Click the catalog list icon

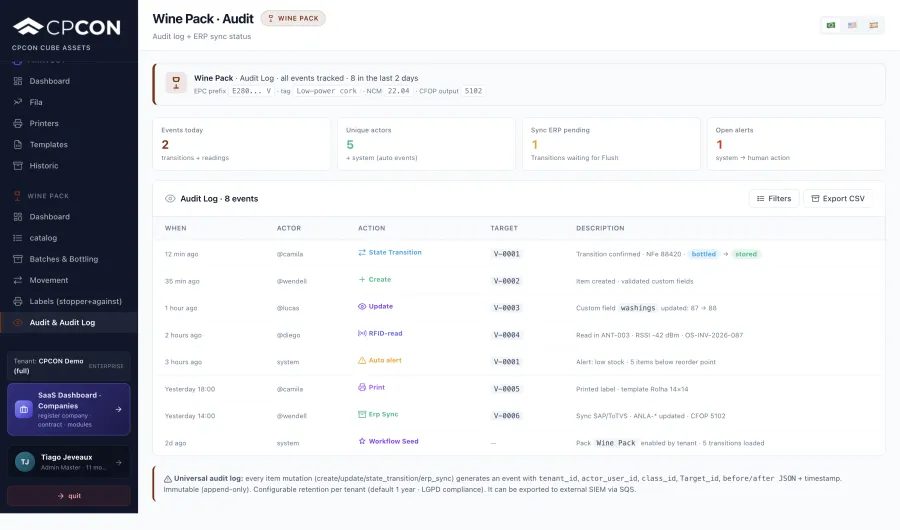click(x=18, y=238)
